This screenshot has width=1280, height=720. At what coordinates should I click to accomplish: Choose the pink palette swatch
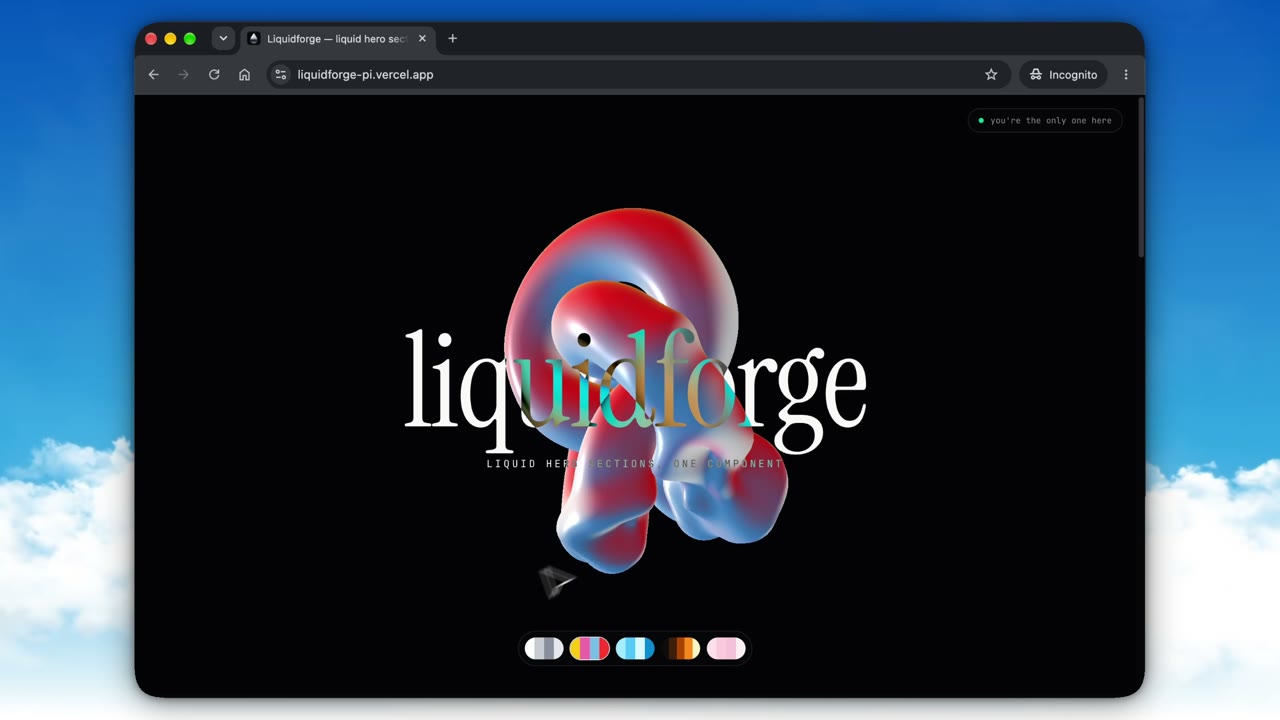click(726, 648)
